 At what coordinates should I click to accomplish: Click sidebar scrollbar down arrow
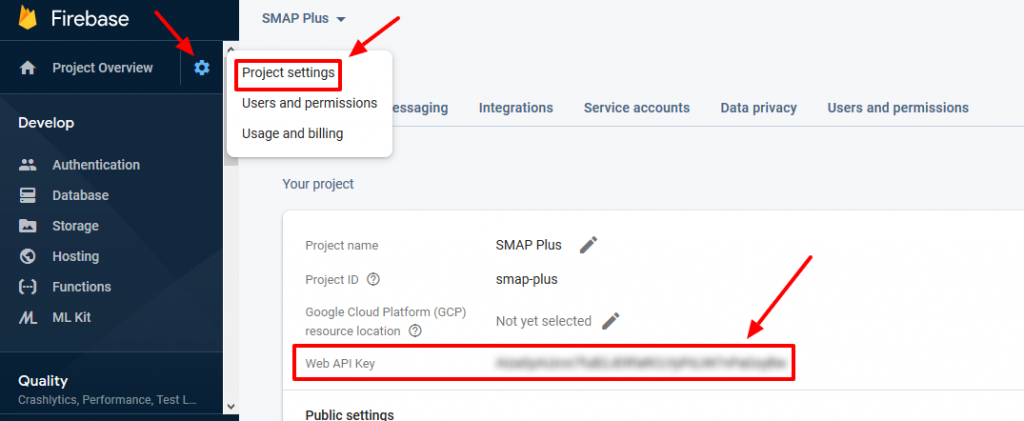[x=231, y=406]
